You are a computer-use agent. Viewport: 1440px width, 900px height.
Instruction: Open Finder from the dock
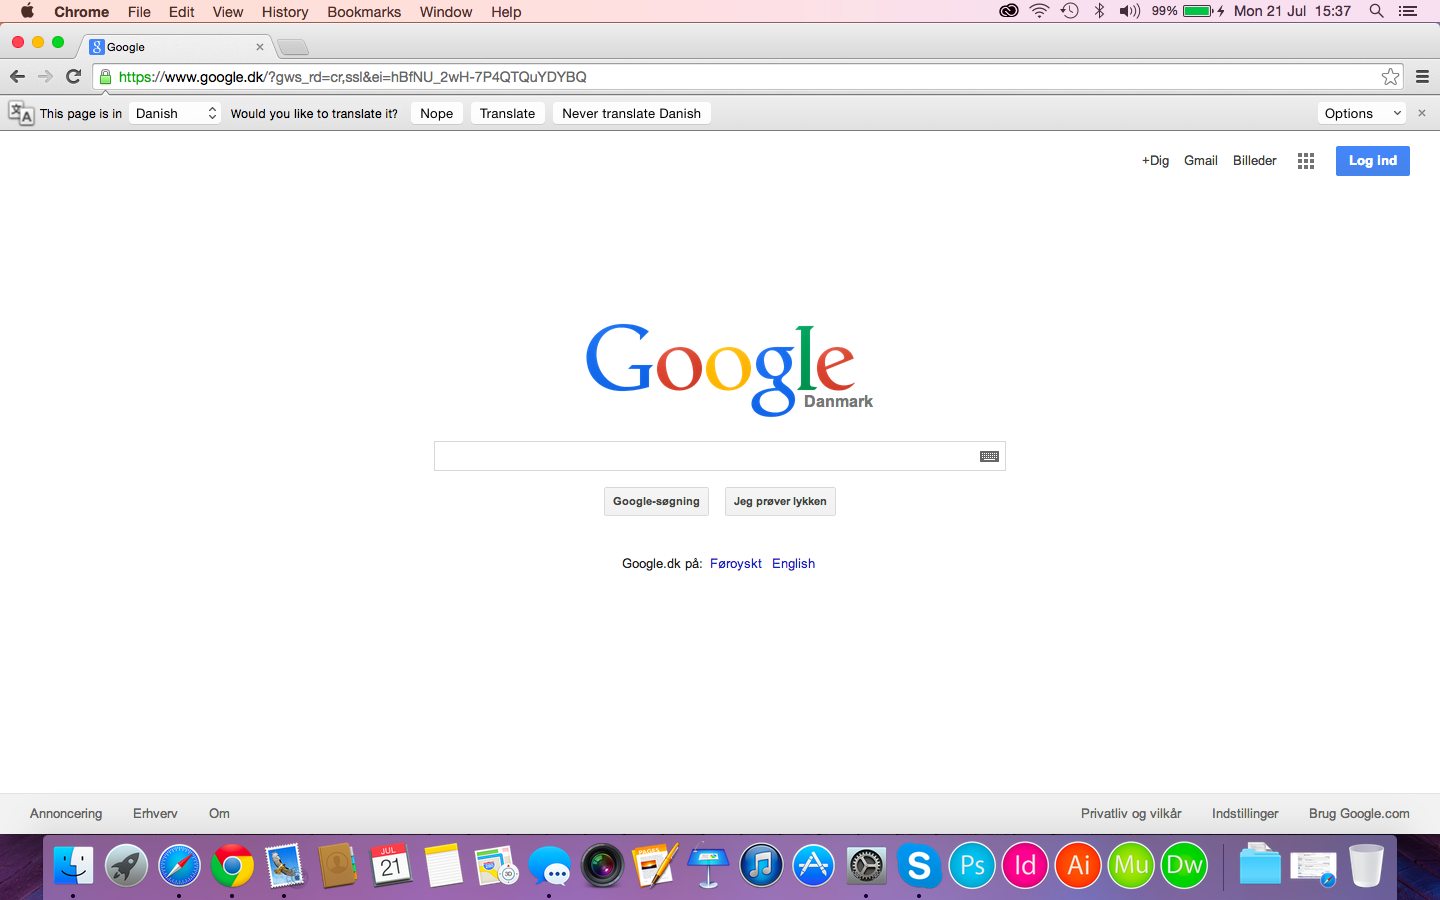tap(73, 866)
